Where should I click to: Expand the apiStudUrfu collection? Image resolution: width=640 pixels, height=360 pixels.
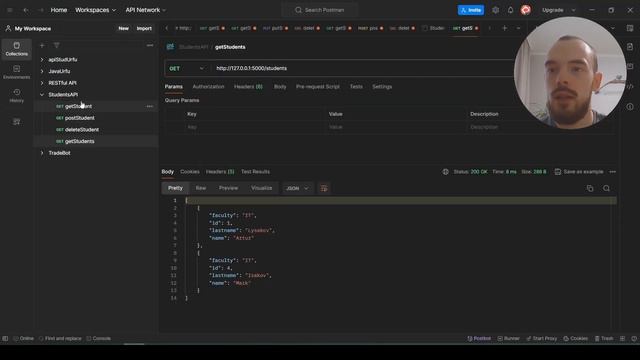[x=42, y=60]
